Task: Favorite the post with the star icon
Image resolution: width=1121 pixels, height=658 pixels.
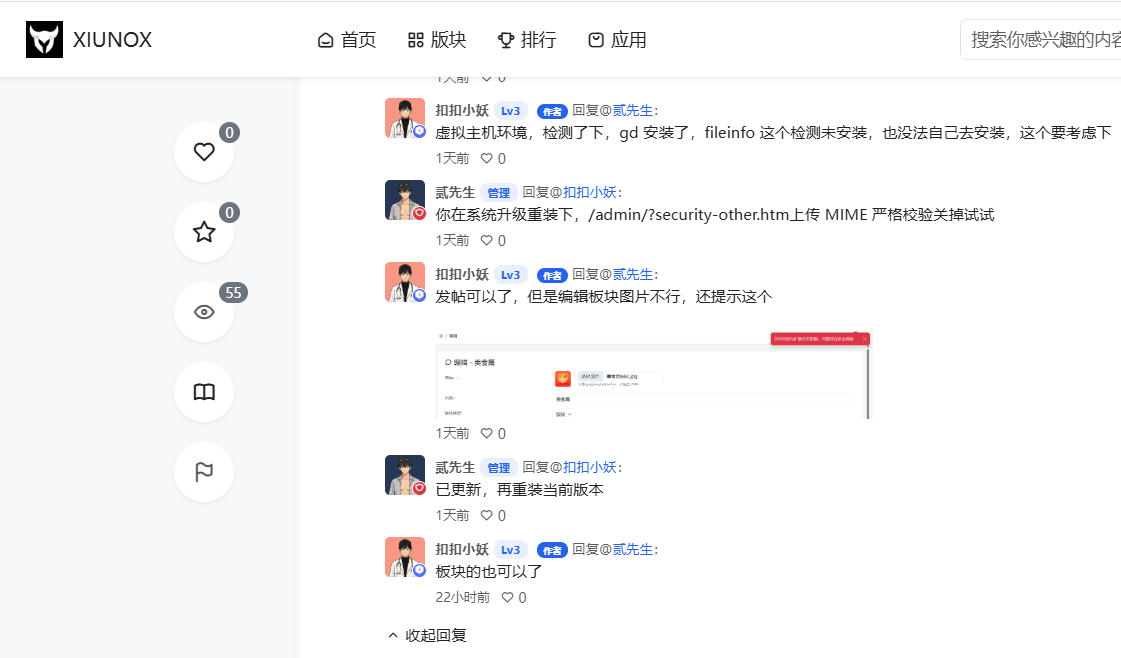Action: pyautogui.click(x=204, y=232)
